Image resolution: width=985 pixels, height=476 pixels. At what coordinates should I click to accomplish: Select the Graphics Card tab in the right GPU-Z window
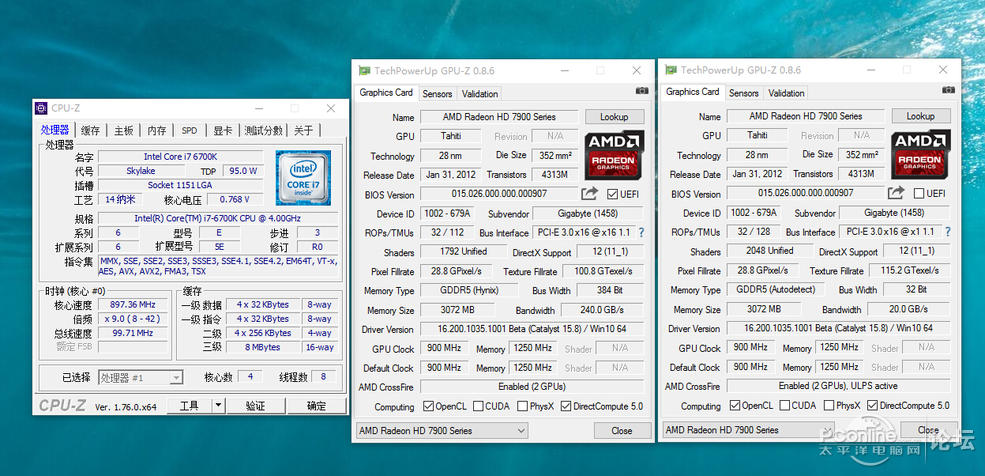[x=692, y=92]
